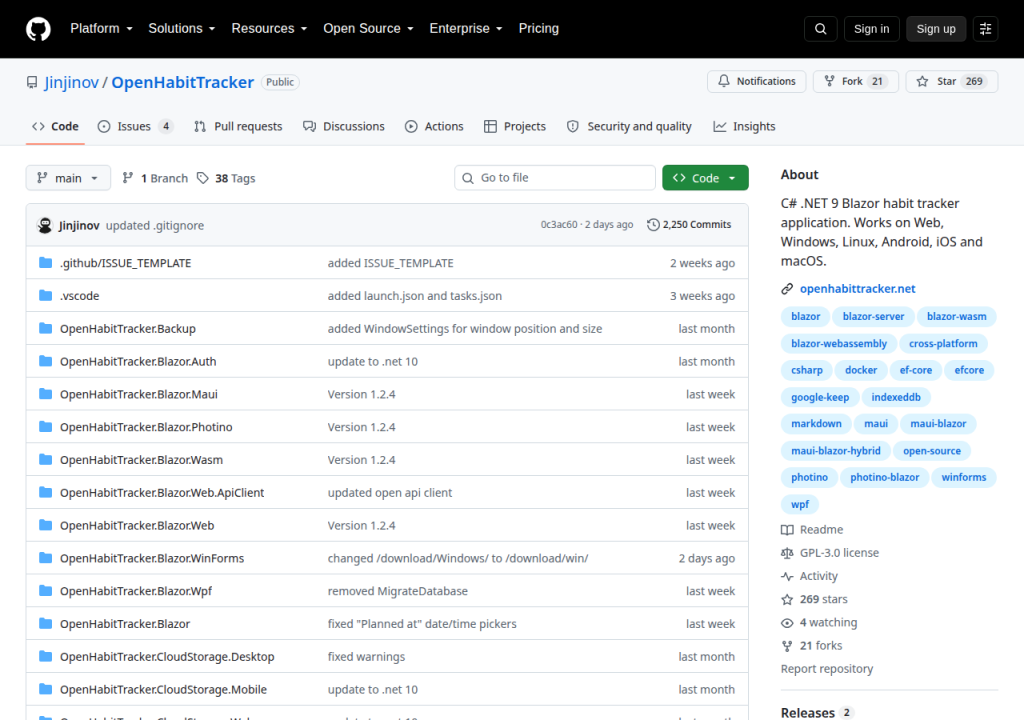
Task: Fork the repository via Fork button
Action: (x=856, y=81)
